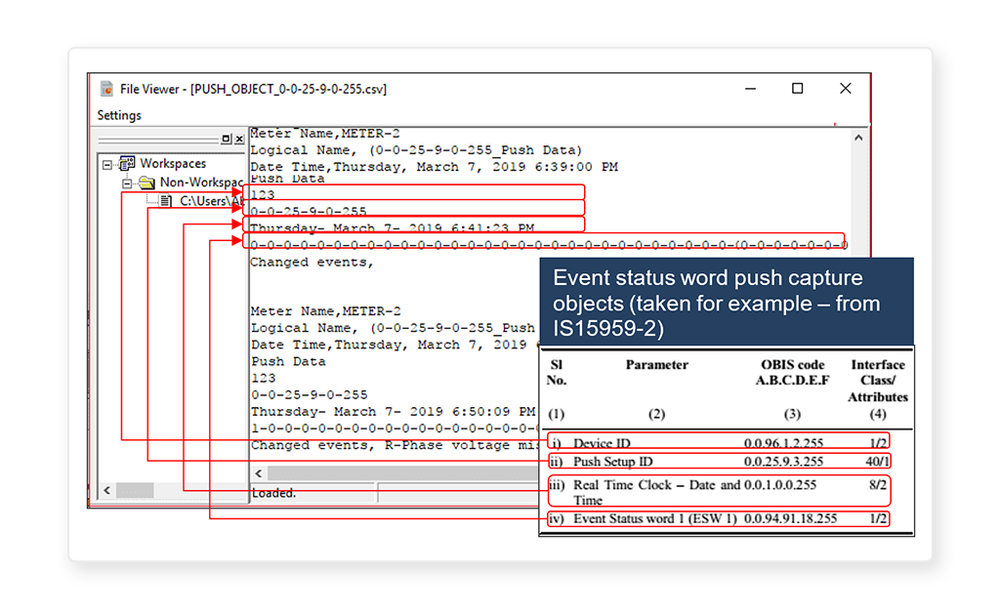Close the File Viewer window

tap(845, 88)
